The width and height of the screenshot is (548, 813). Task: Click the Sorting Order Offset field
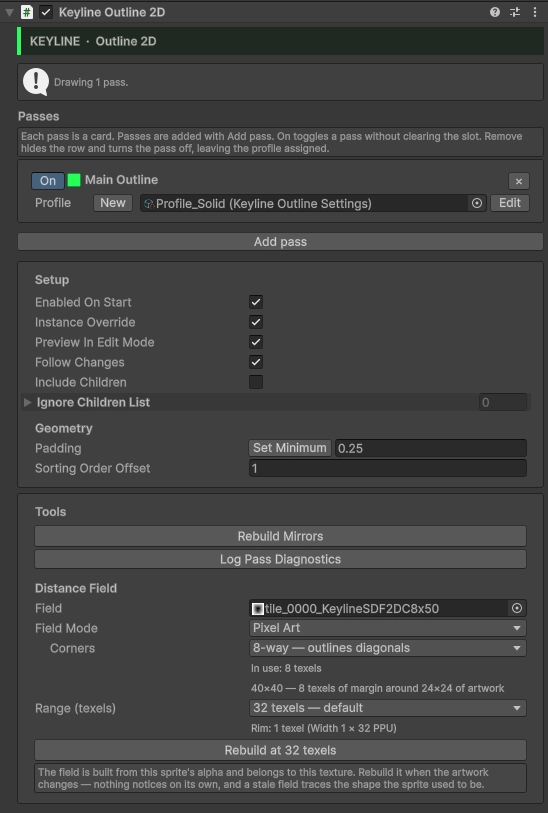coord(387,468)
